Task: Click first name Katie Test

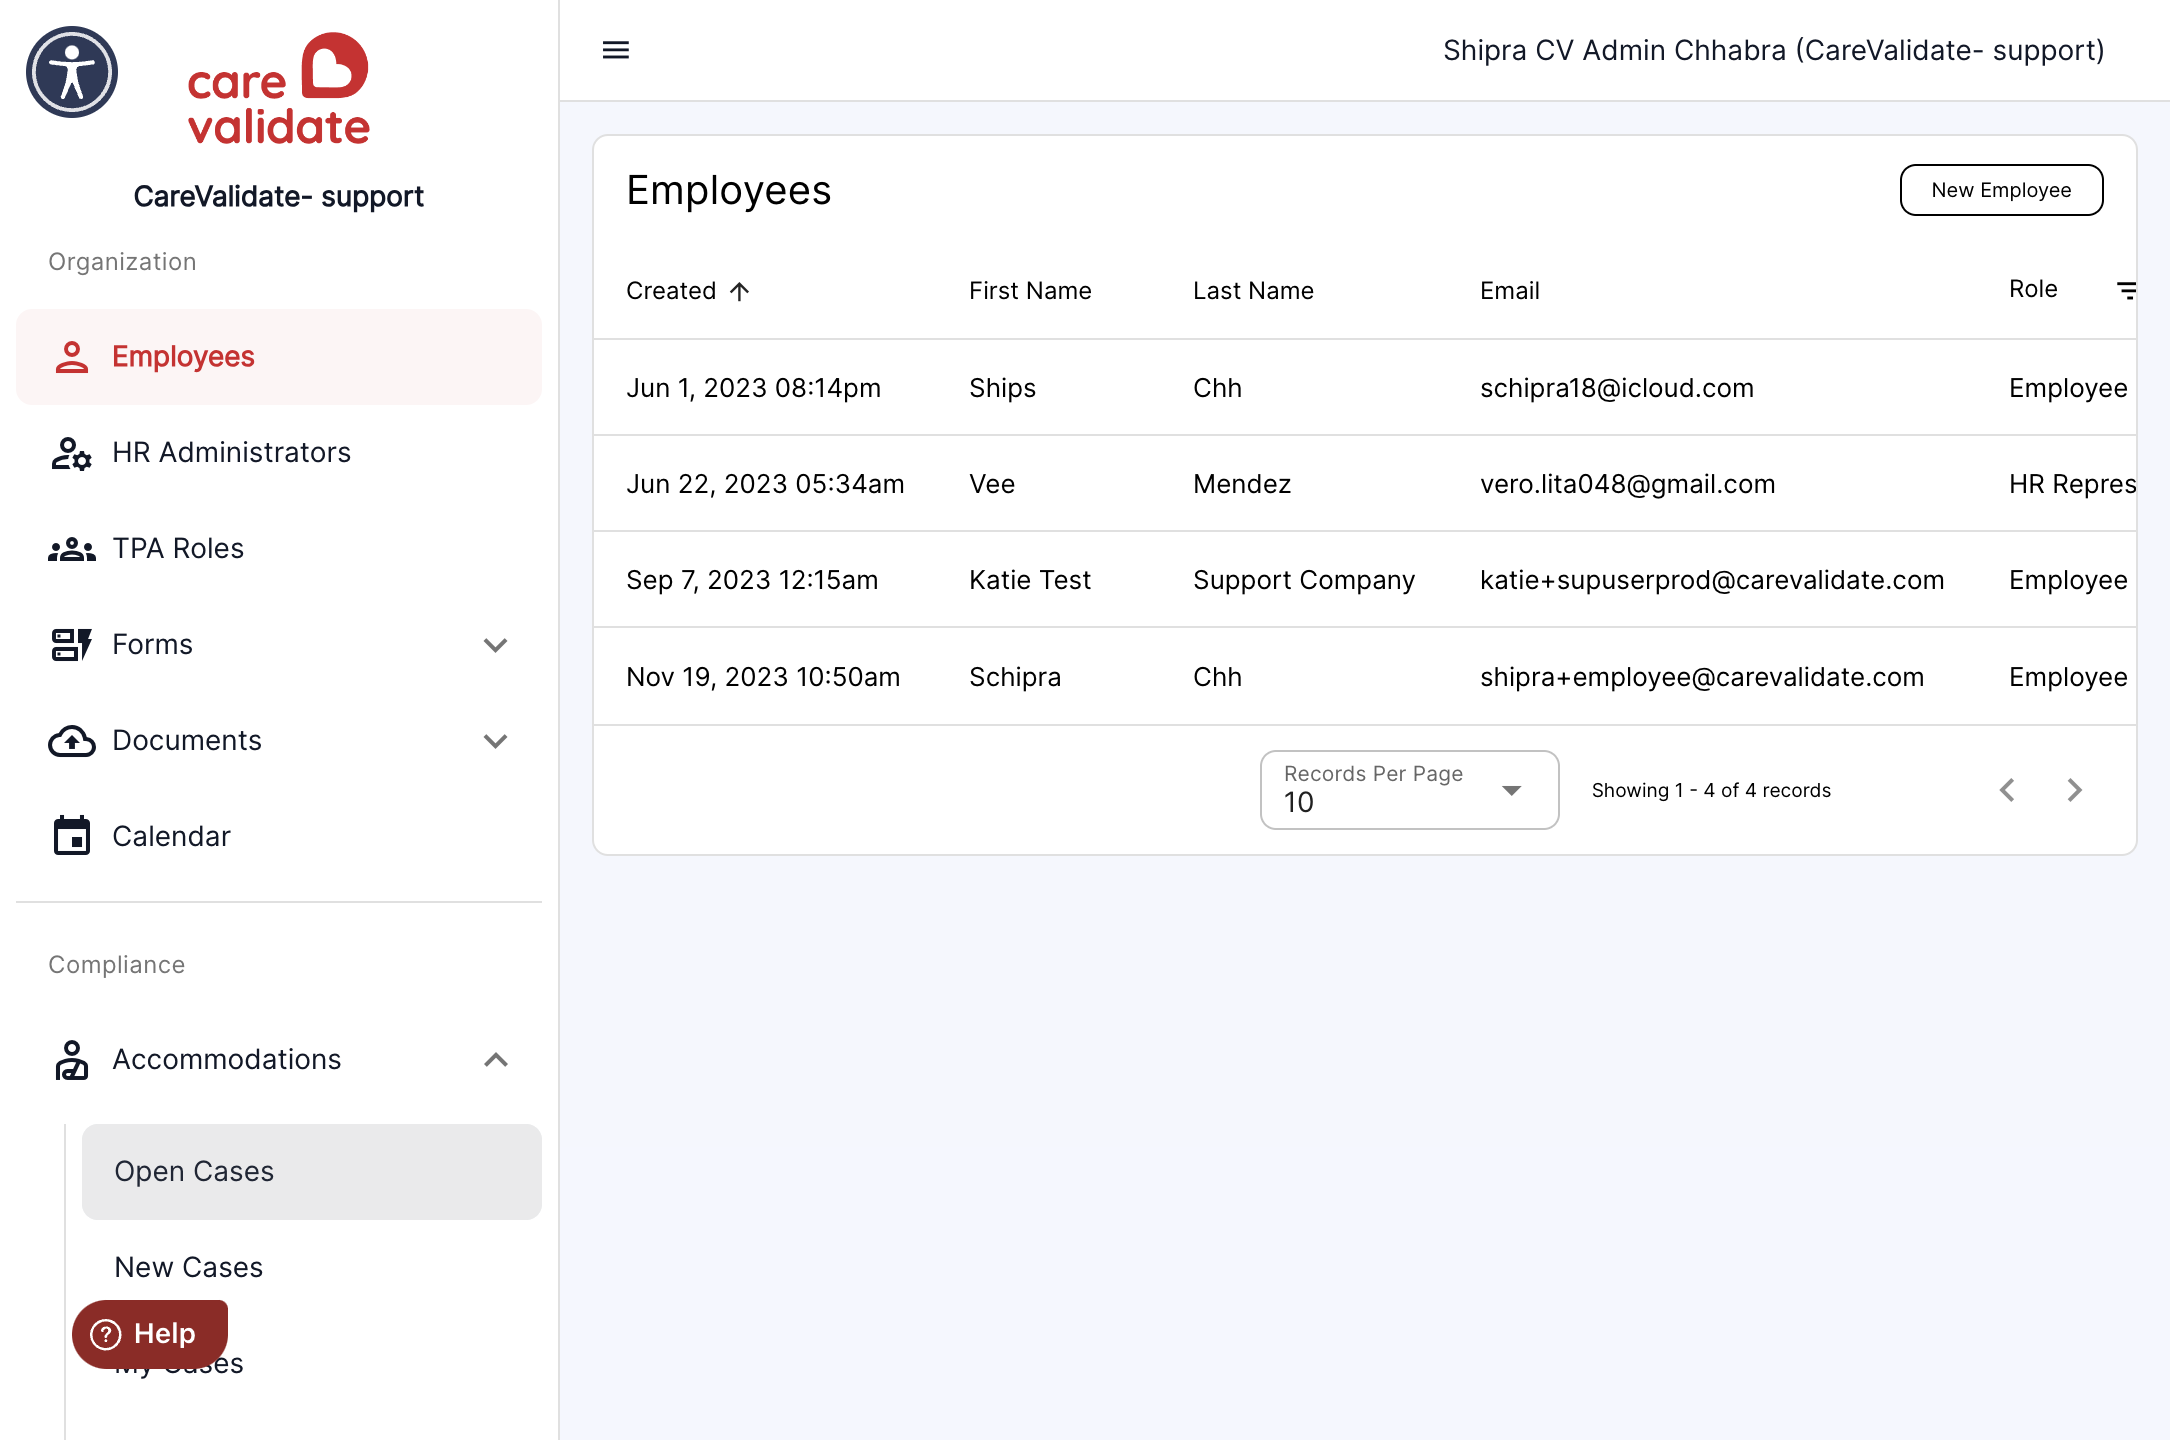Action: coord(1030,580)
